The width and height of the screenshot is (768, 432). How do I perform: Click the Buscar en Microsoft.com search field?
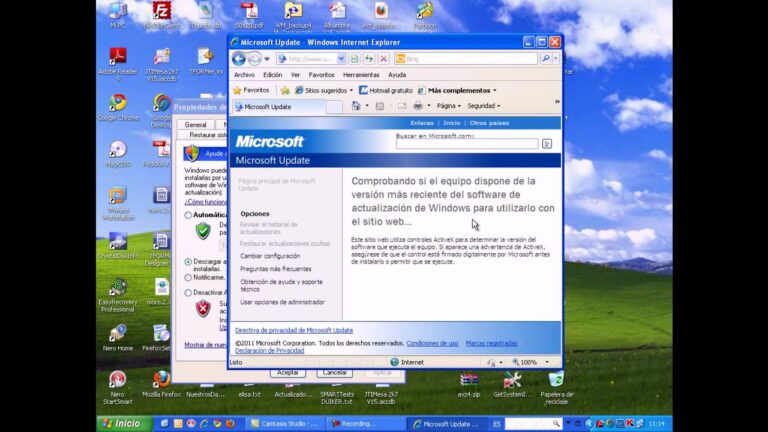(x=467, y=144)
